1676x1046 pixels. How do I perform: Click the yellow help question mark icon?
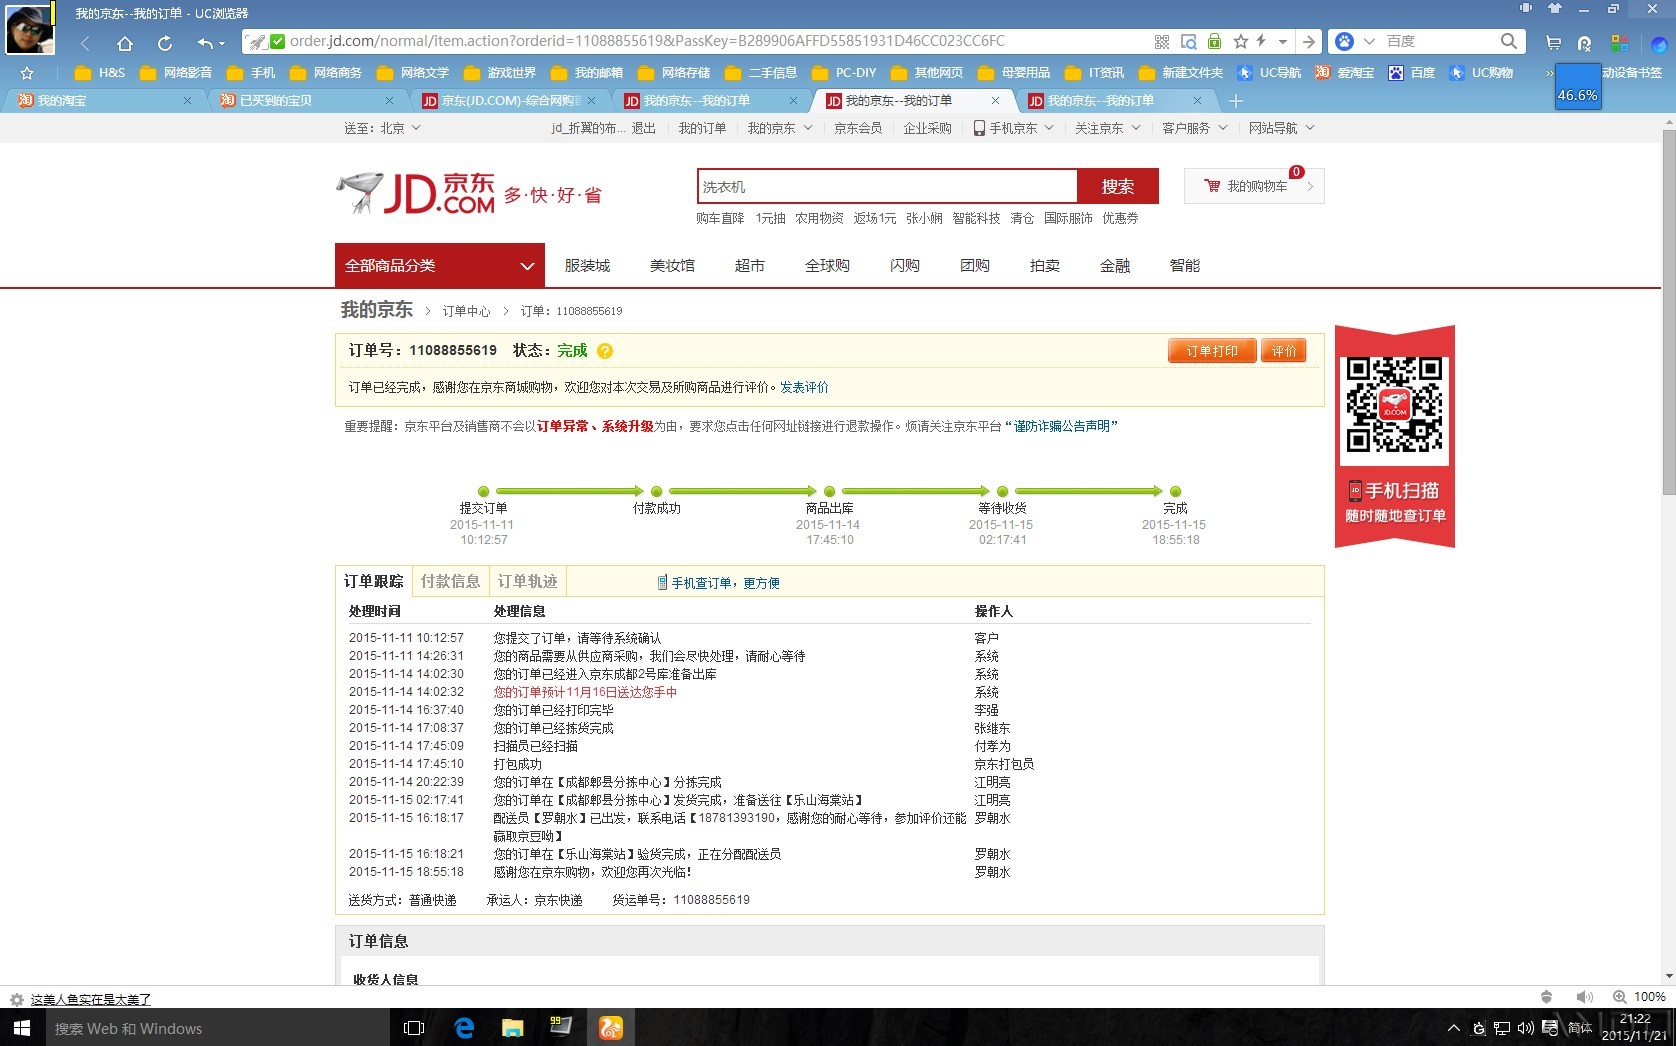coord(605,351)
